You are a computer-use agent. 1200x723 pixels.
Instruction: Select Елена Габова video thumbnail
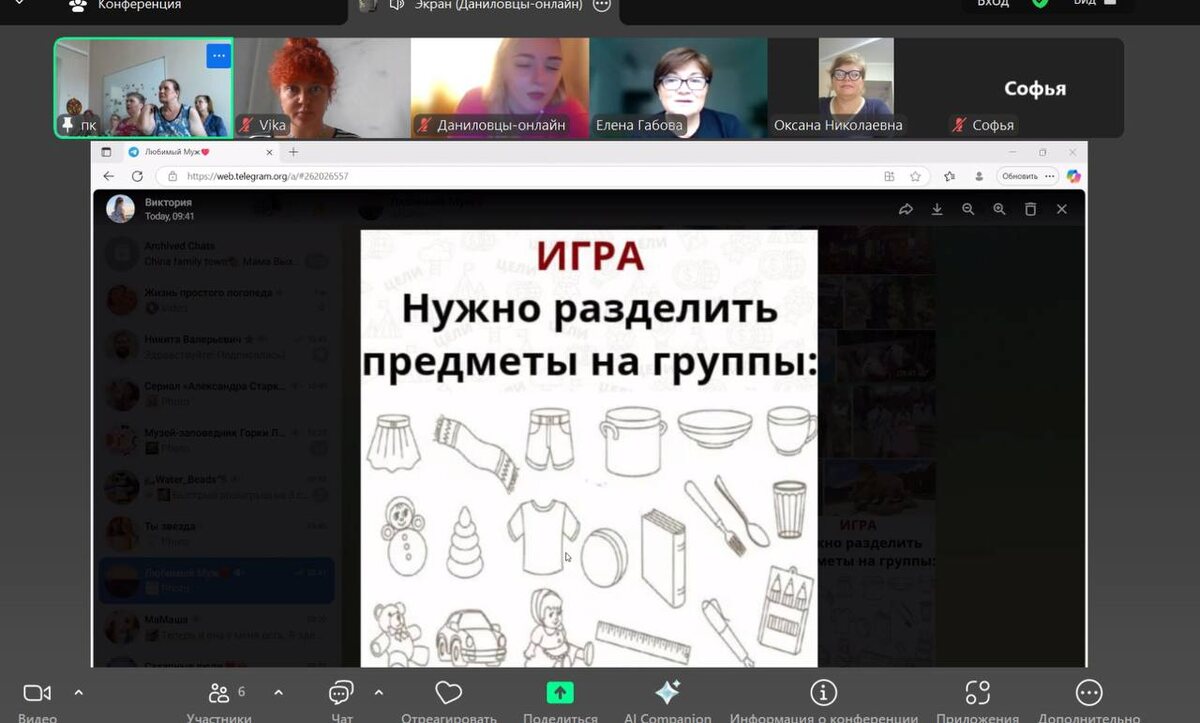click(678, 88)
